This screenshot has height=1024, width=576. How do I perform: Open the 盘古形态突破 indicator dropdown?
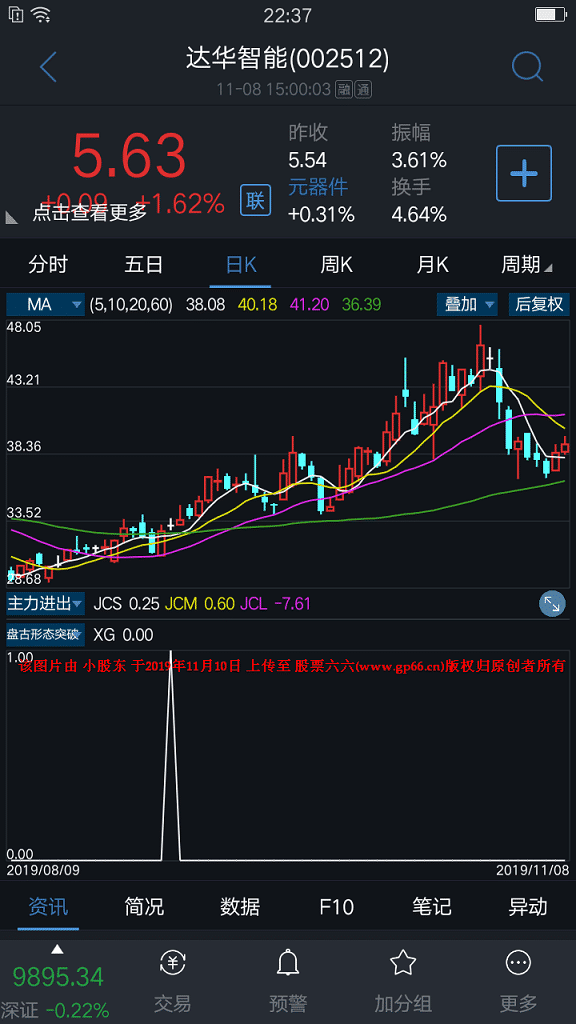[46, 634]
